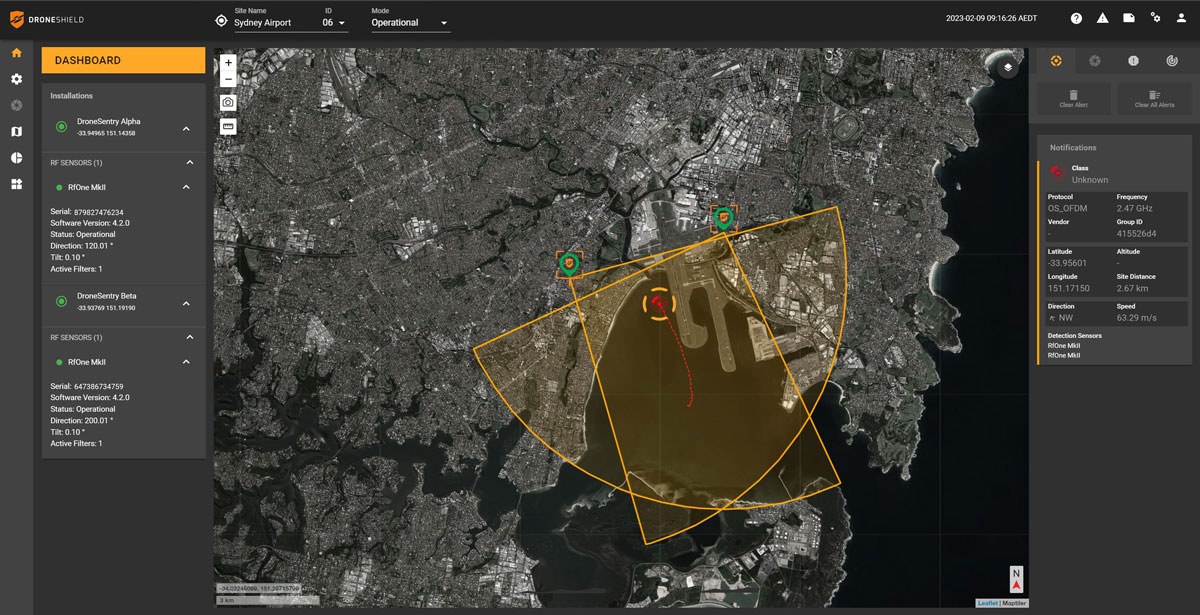Open the site ID 06 dropdown
This screenshot has height=615, width=1200.
click(334, 22)
